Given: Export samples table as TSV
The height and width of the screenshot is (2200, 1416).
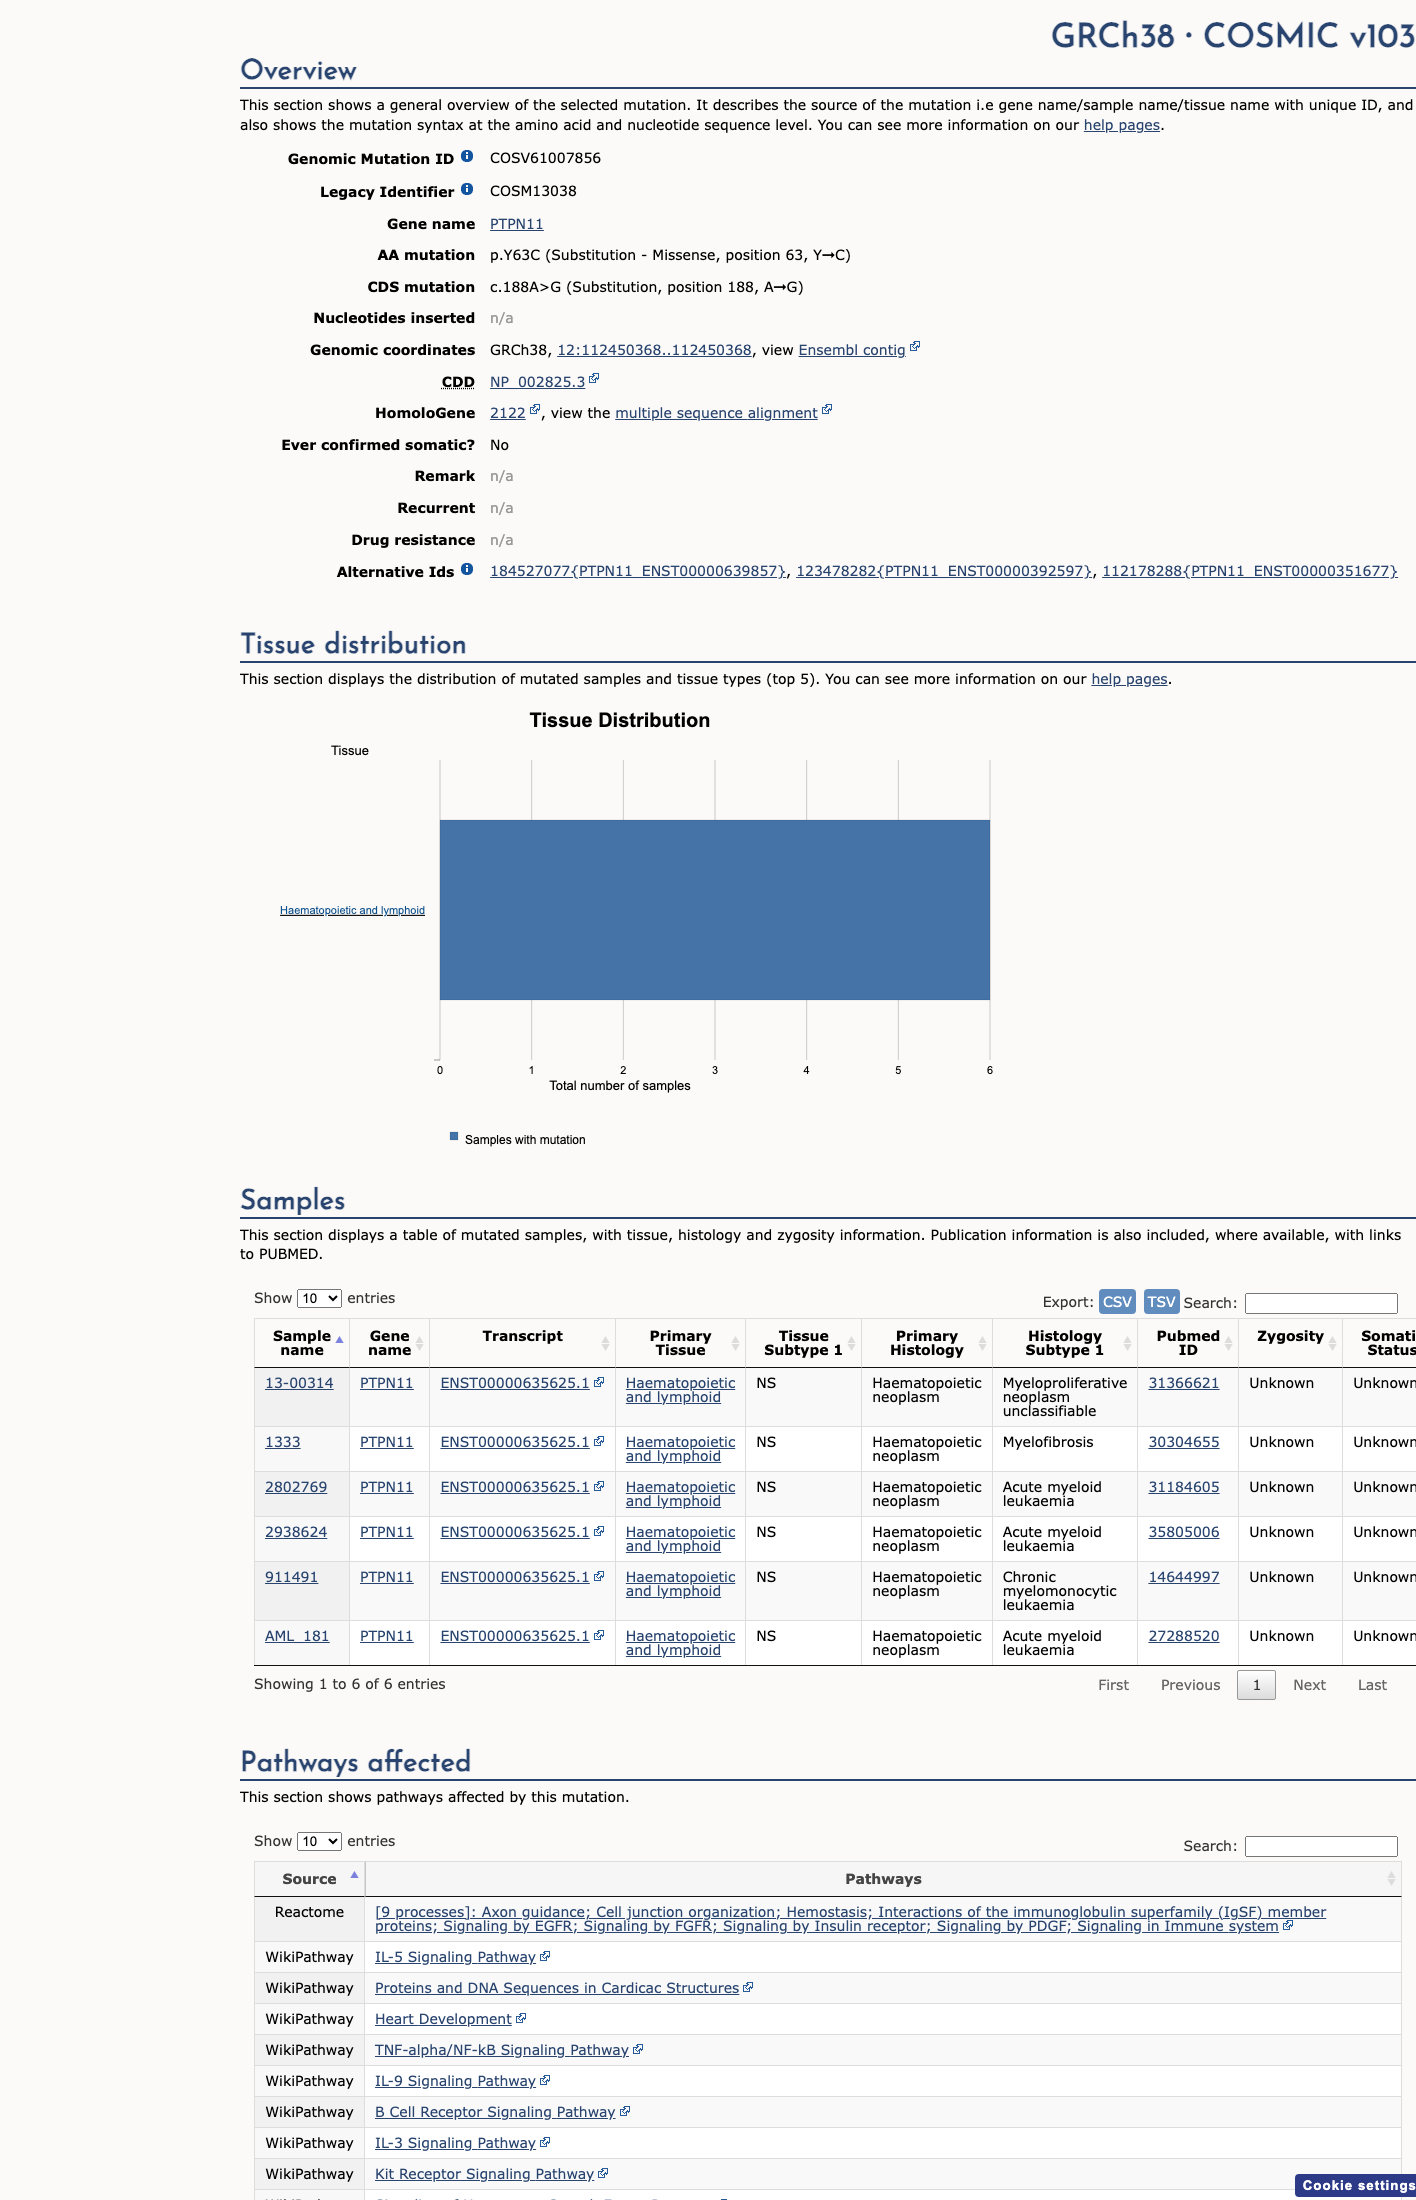Looking at the screenshot, I should tap(1161, 1301).
